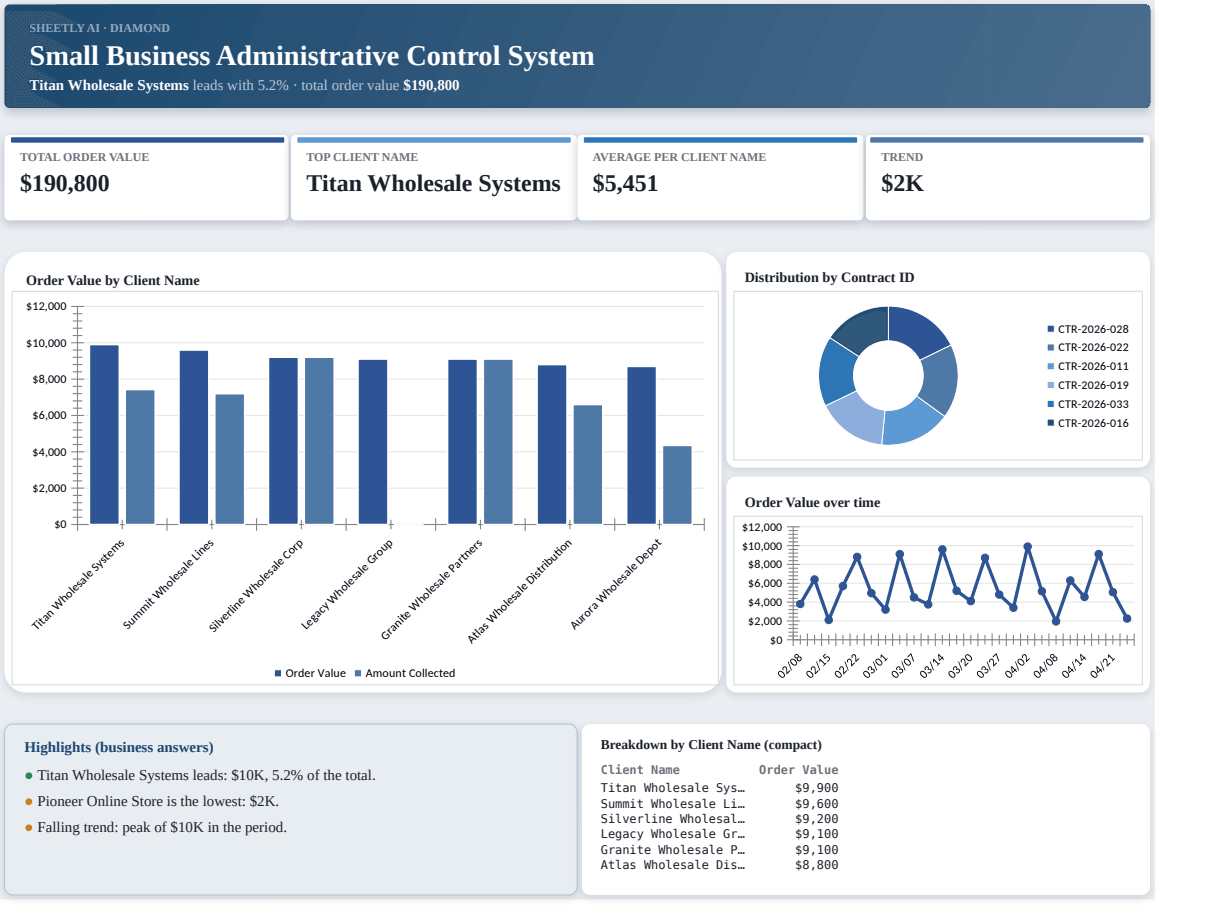The width and height of the screenshot is (1227, 922).
Task: Click the Atlas Wholesale Dis… row value $8,800
Action: 817,865
